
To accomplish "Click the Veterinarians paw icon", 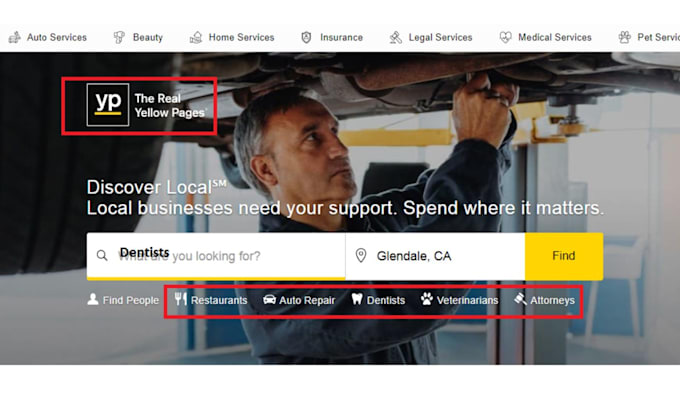I will tap(427, 299).
